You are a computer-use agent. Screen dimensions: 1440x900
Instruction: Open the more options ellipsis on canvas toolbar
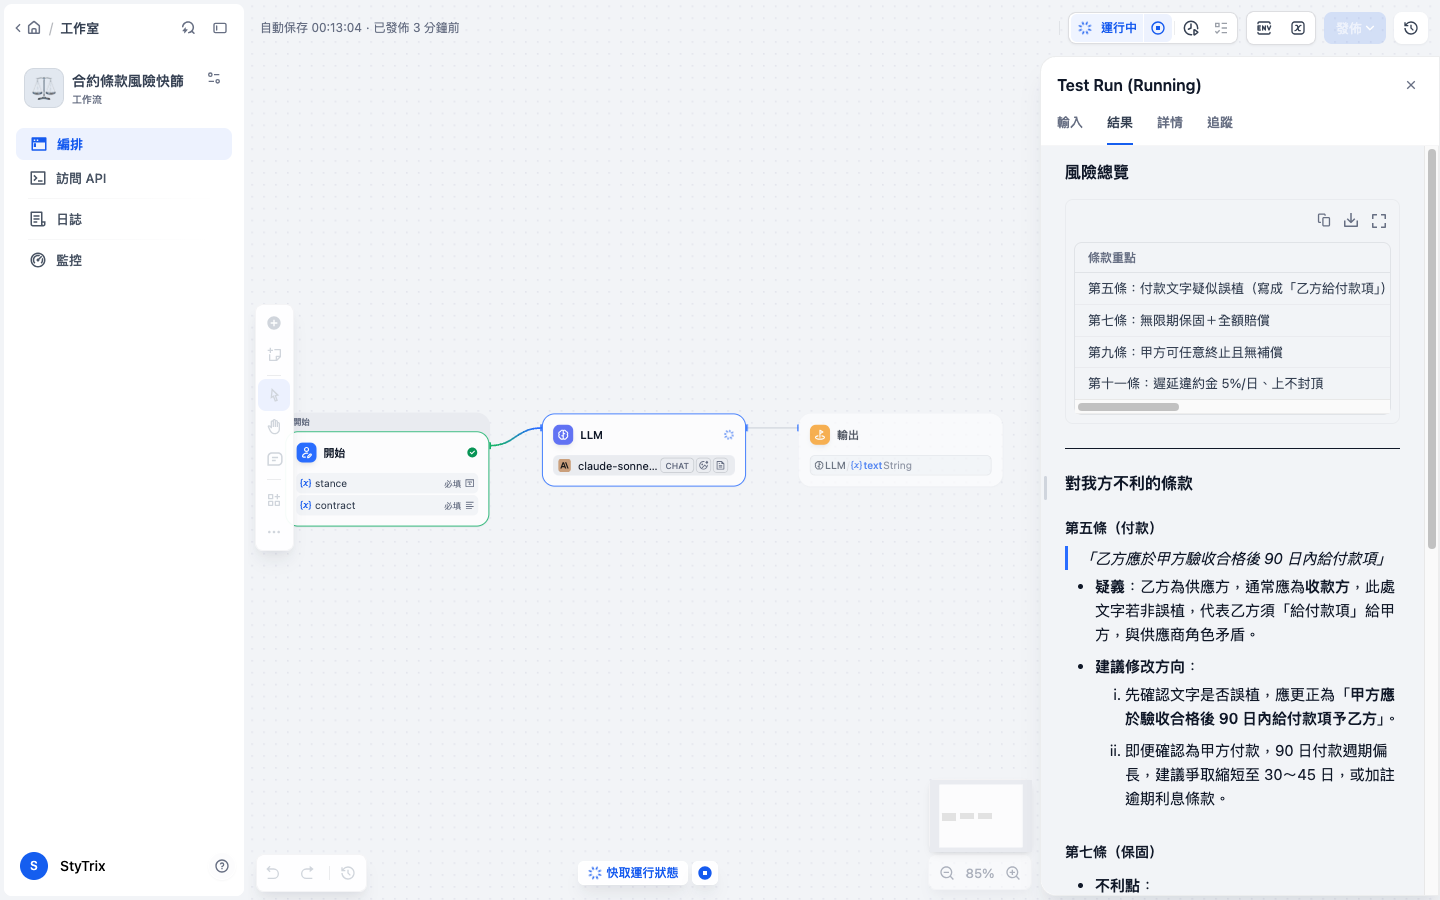pos(274,532)
